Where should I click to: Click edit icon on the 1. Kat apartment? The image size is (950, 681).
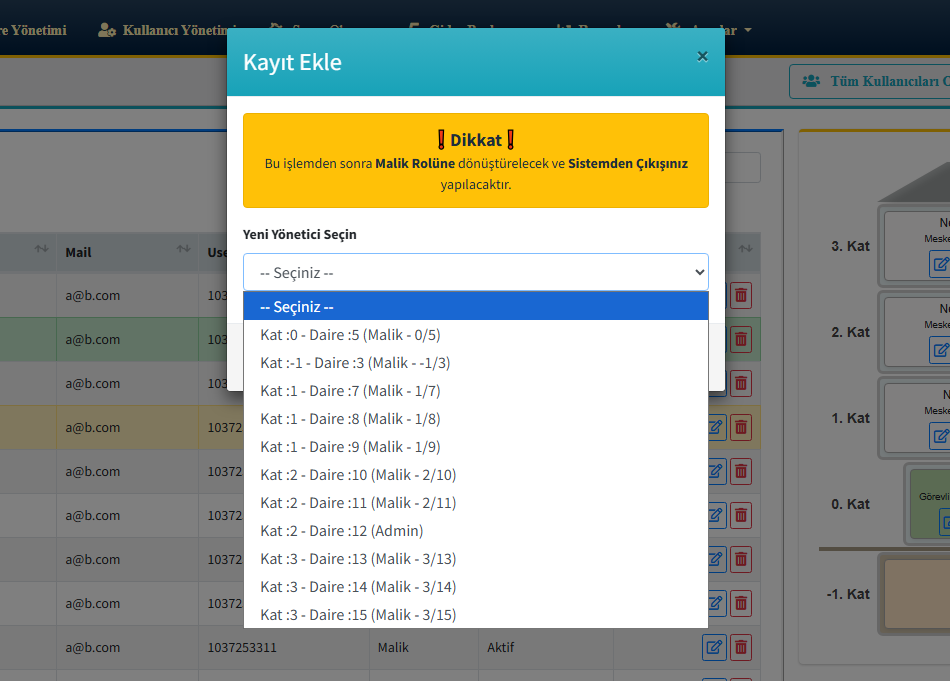pyautogui.click(x=940, y=436)
